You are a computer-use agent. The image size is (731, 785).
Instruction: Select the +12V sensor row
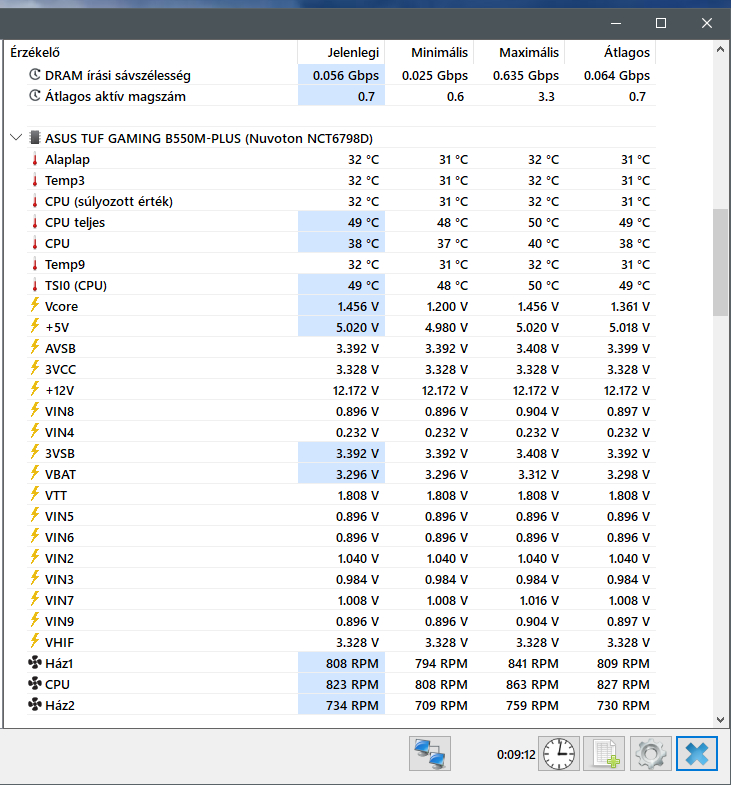[59, 390]
